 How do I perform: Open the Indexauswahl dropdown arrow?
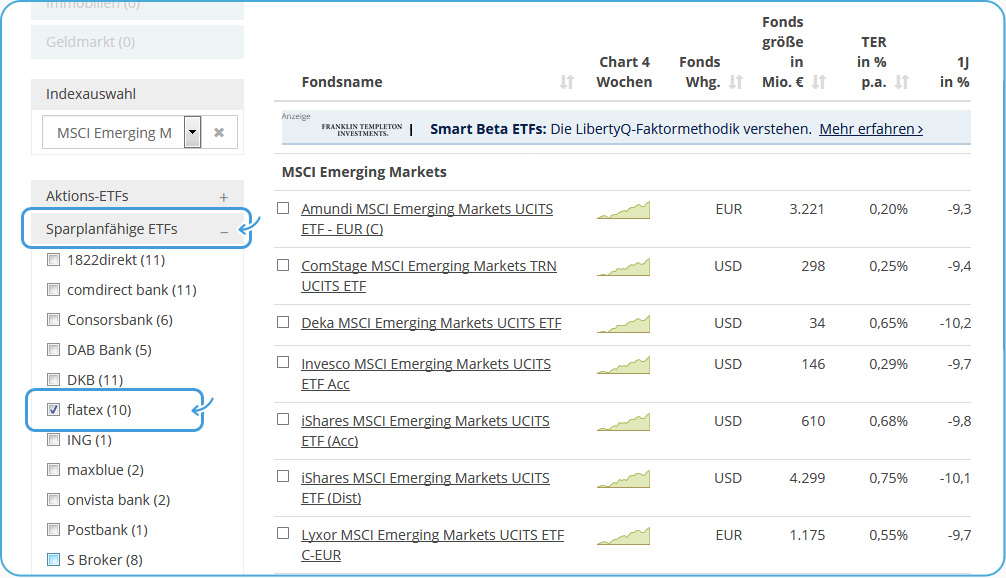pyautogui.click(x=192, y=132)
